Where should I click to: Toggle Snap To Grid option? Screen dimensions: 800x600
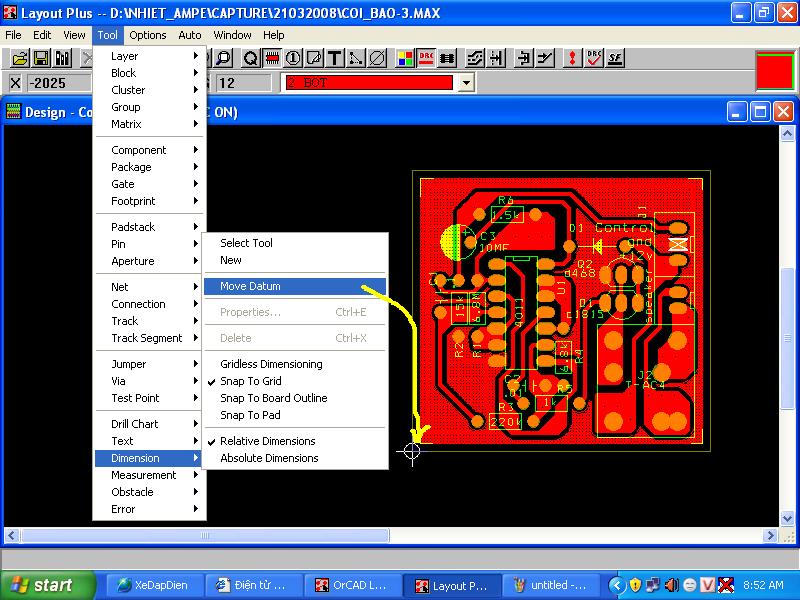coord(251,381)
